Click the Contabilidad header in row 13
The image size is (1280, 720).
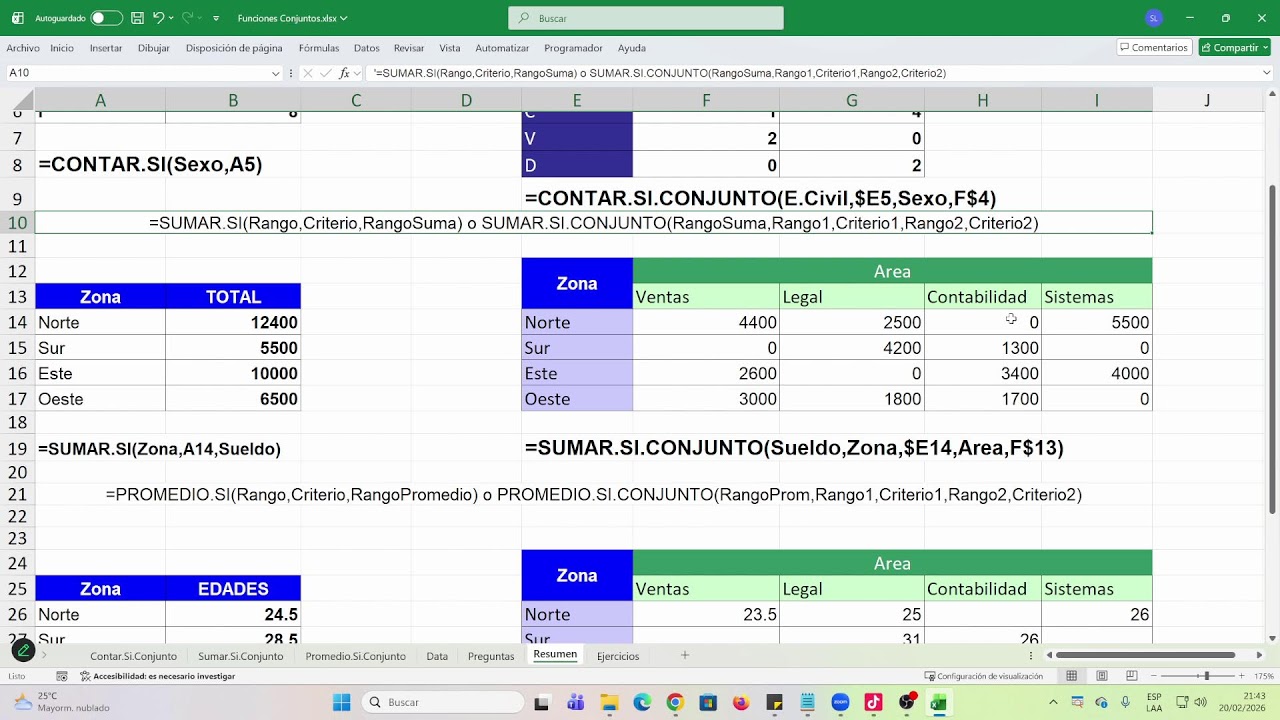click(x=982, y=297)
